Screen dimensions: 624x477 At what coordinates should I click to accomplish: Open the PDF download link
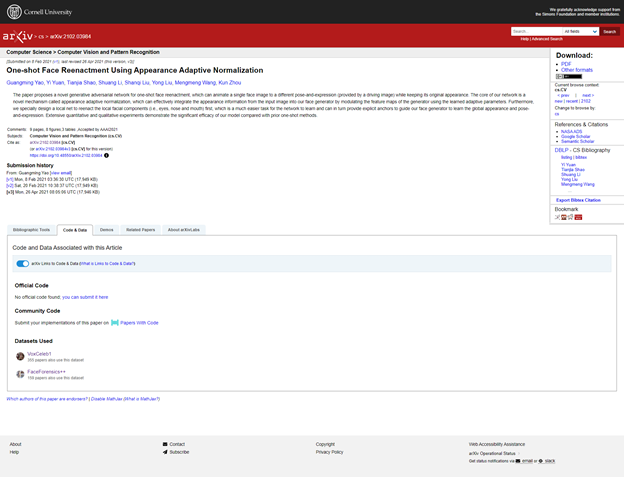tap(566, 63)
